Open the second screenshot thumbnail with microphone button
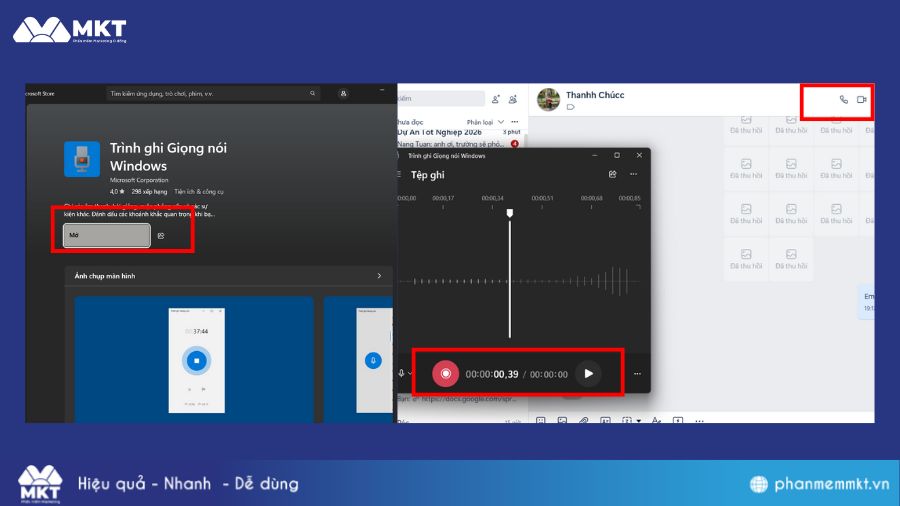The width and height of the screenshot is (900, 506). [x=358, y=359]
